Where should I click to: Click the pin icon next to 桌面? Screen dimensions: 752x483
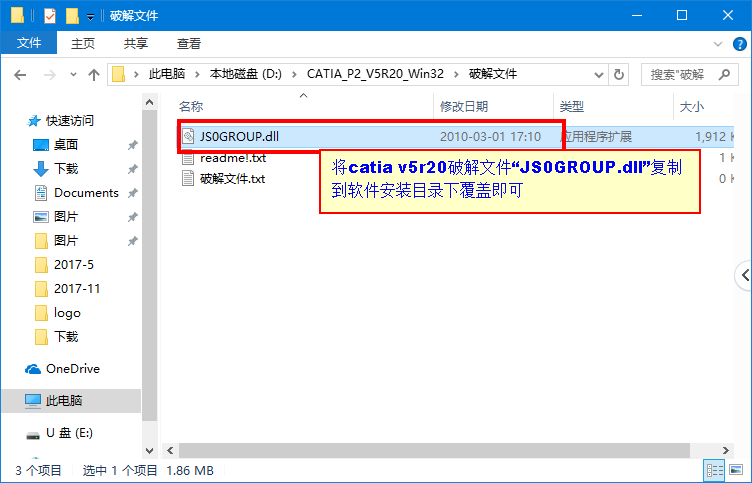coord(132,145)
